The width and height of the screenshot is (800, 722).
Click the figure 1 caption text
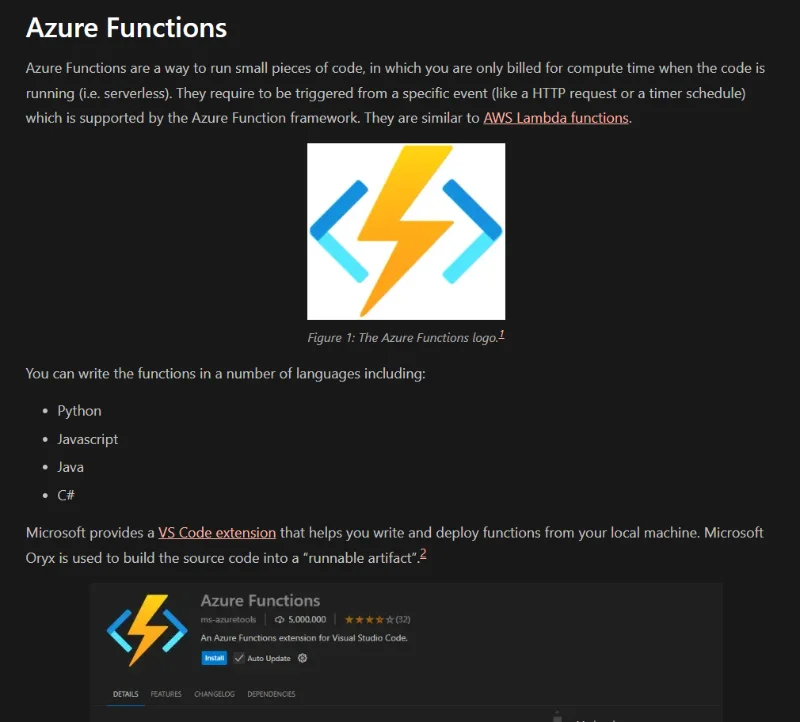click(402, 338)
